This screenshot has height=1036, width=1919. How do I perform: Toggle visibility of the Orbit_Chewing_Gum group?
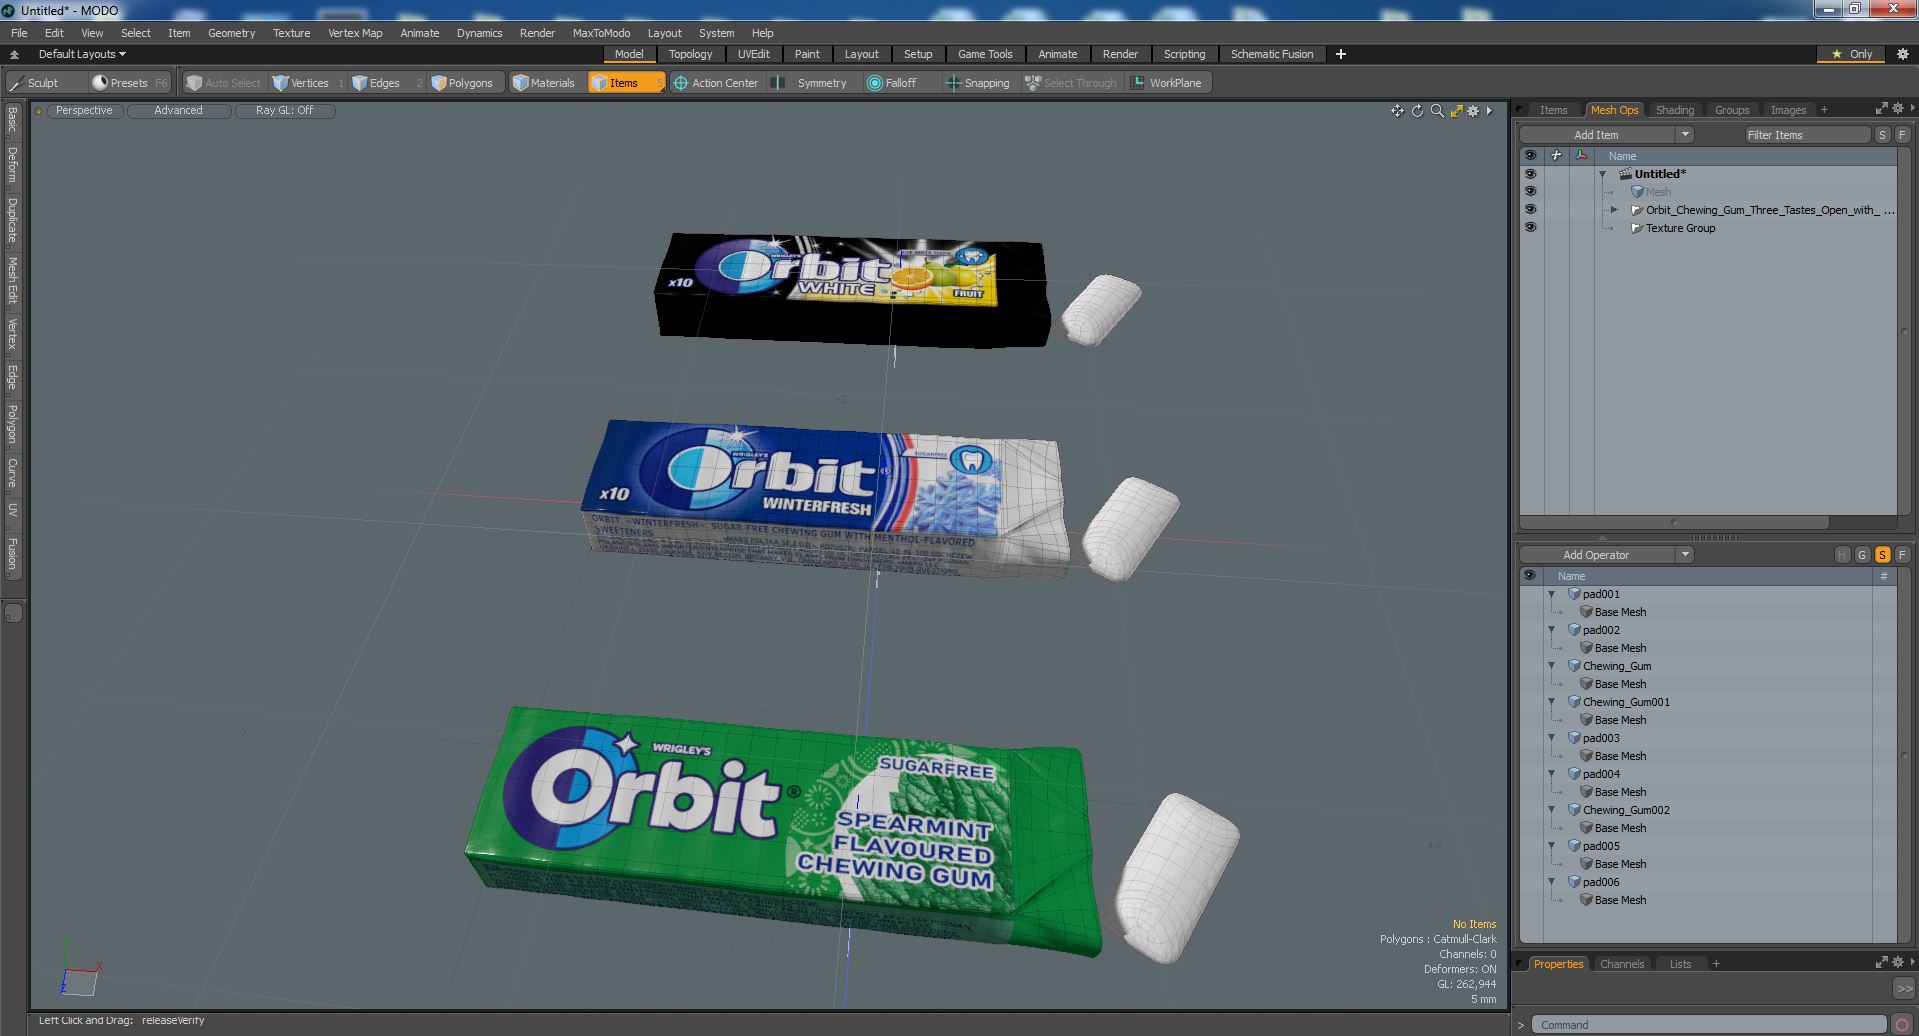(x=1530, y=210)
